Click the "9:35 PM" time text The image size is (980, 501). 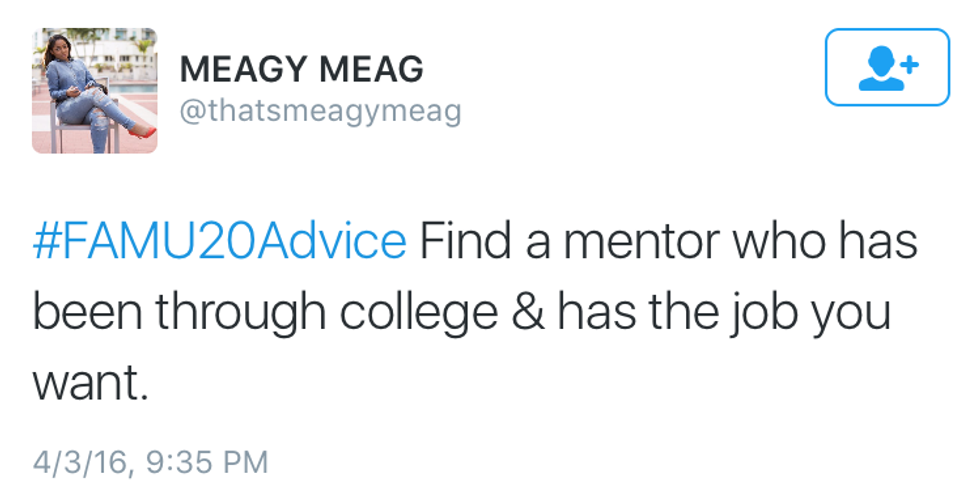tap(207, 462)
